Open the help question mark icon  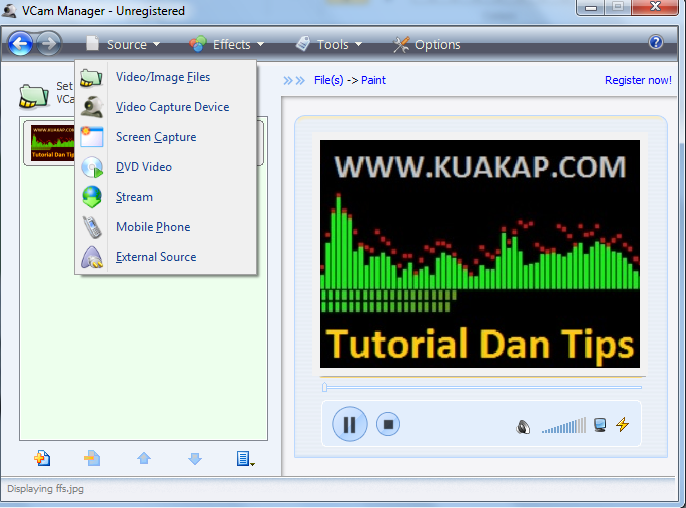click(655, 42)
